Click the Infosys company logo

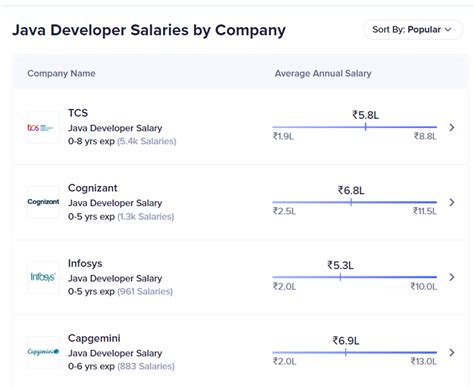(x=43, y=277)
